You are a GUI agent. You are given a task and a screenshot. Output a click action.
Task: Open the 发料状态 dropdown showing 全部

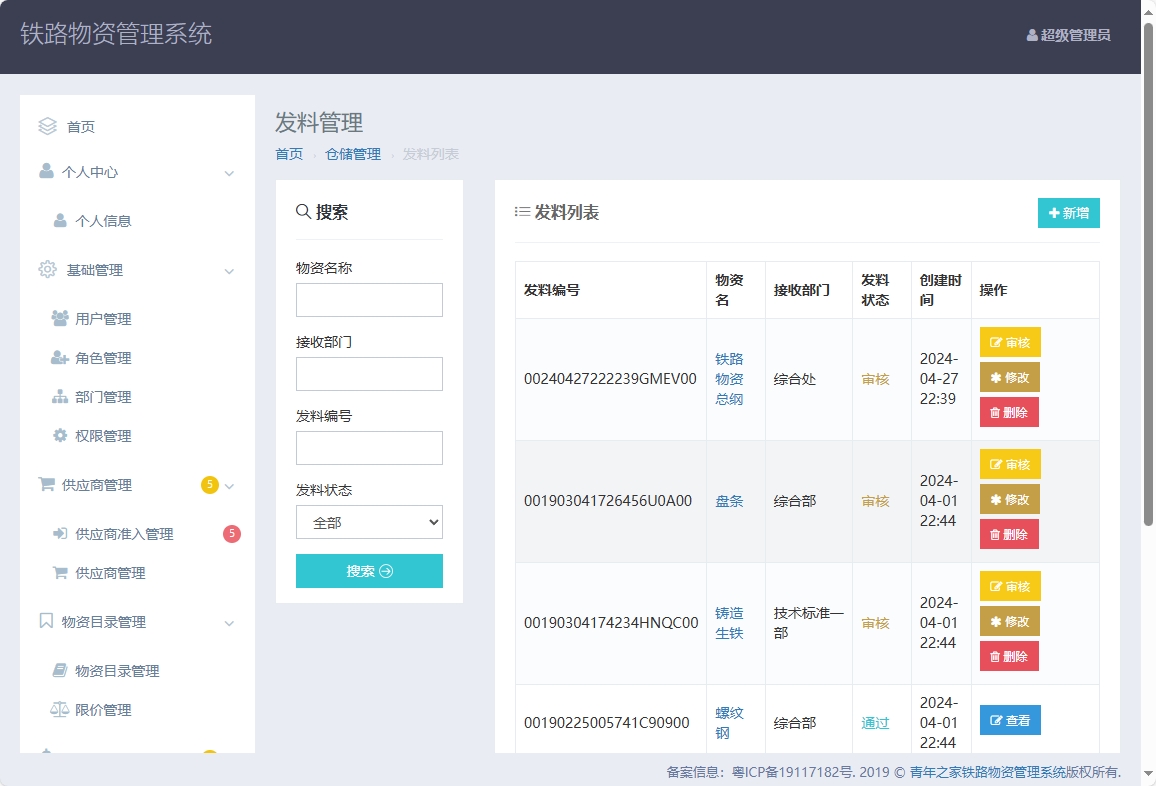click(x=369, y=522)
